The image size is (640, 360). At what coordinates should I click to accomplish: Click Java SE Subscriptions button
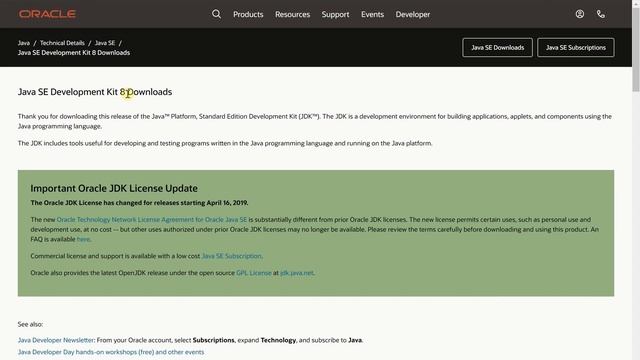pyautogui.click(x=576, y=48)
